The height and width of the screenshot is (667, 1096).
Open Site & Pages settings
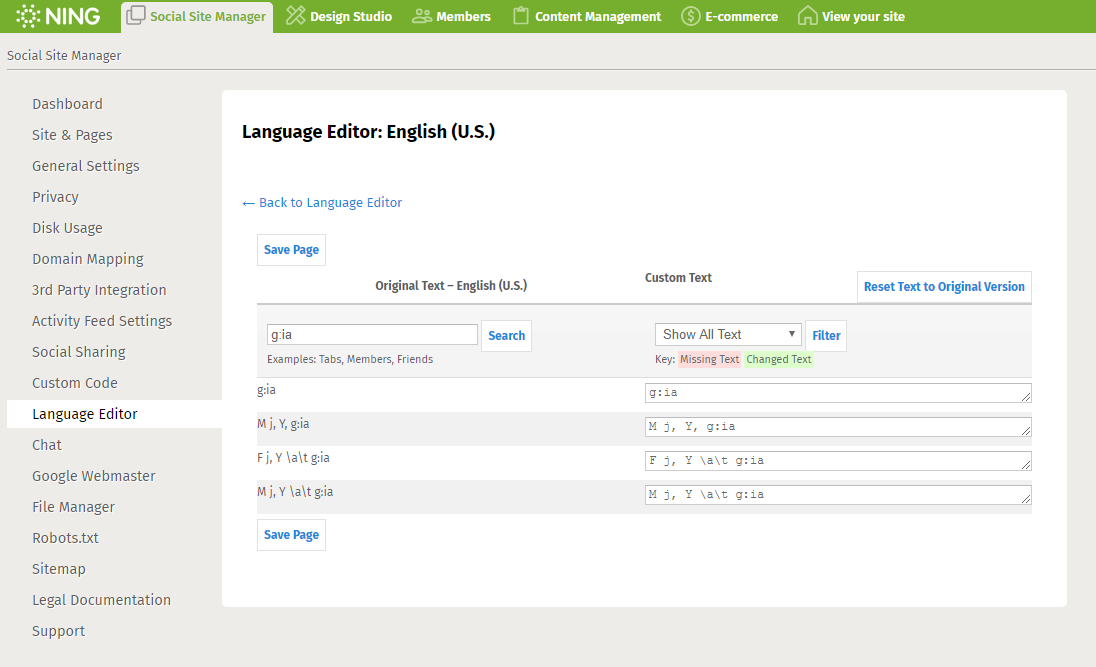pos(72,135)
